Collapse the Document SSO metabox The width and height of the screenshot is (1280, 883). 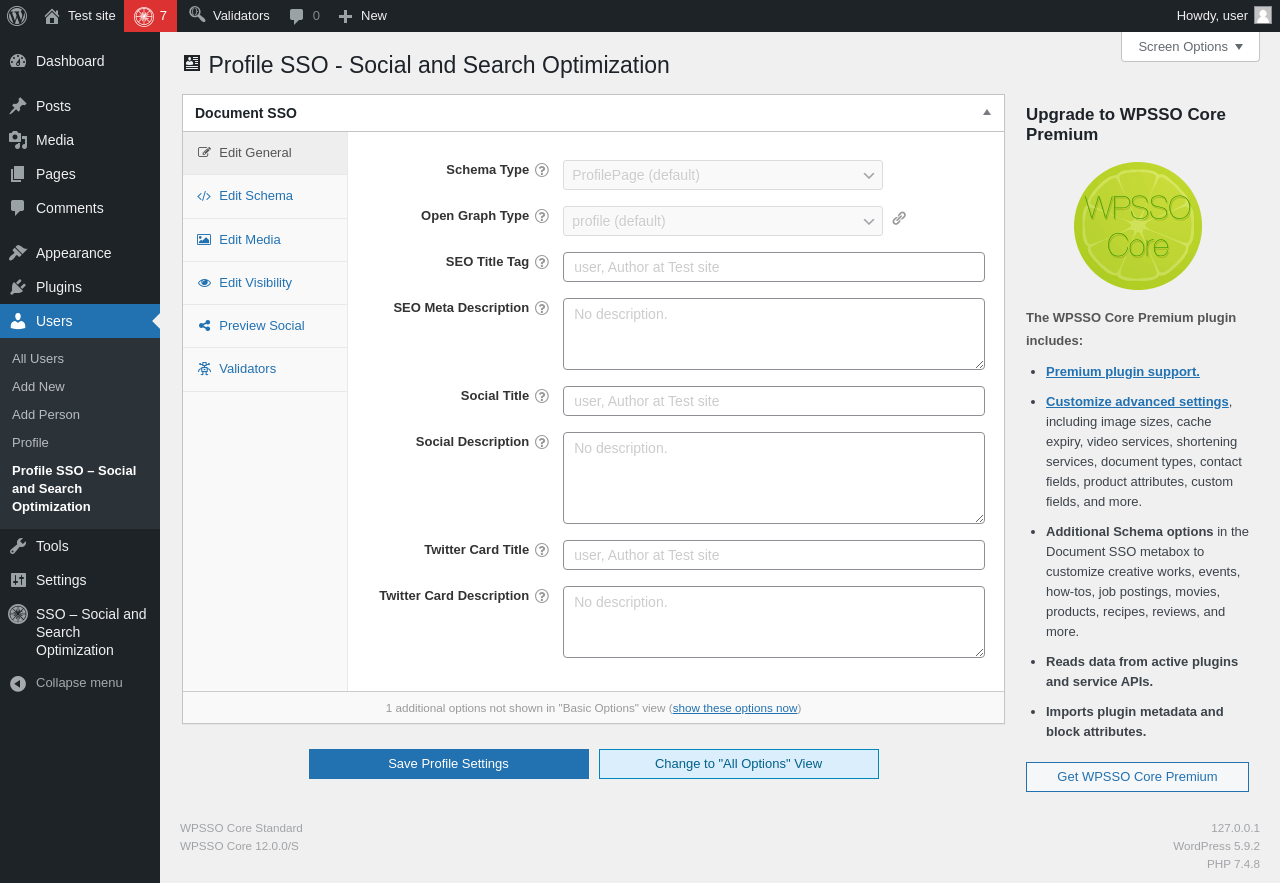[987, 112]
